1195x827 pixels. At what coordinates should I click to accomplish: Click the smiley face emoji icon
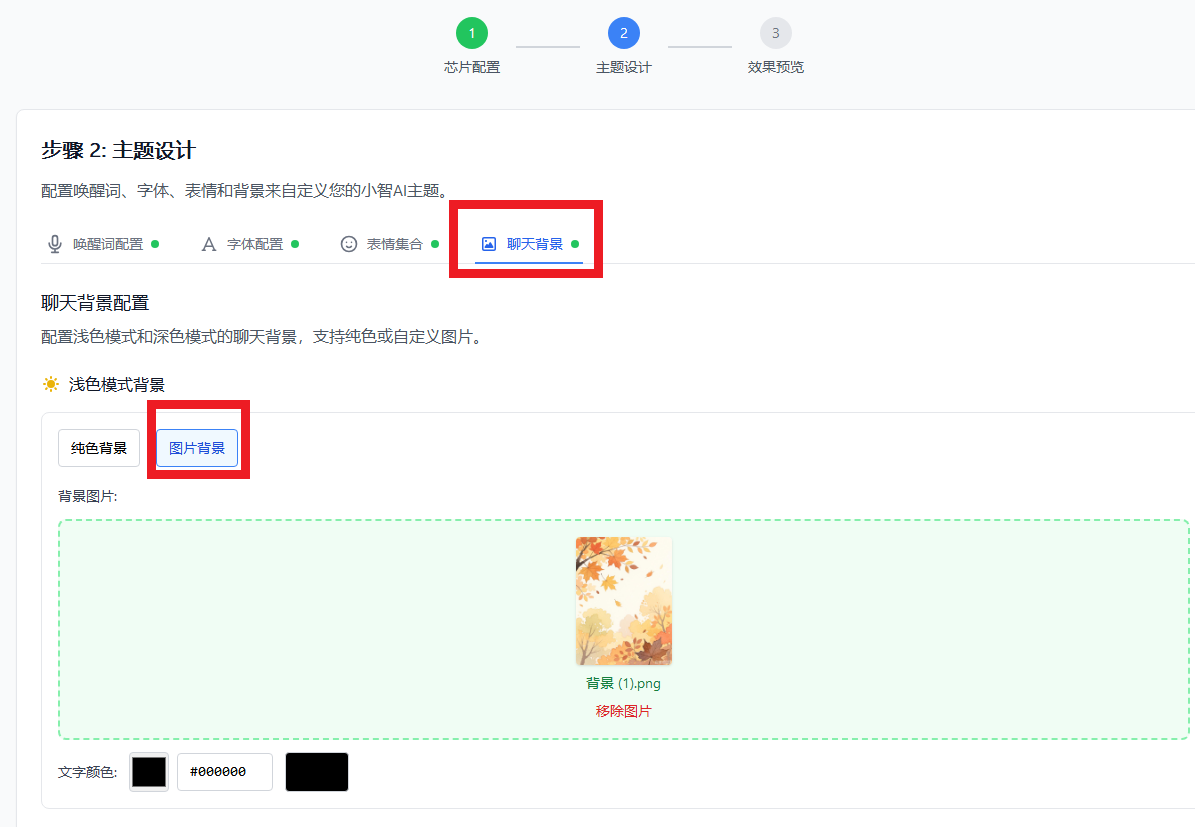pos(349,244)
